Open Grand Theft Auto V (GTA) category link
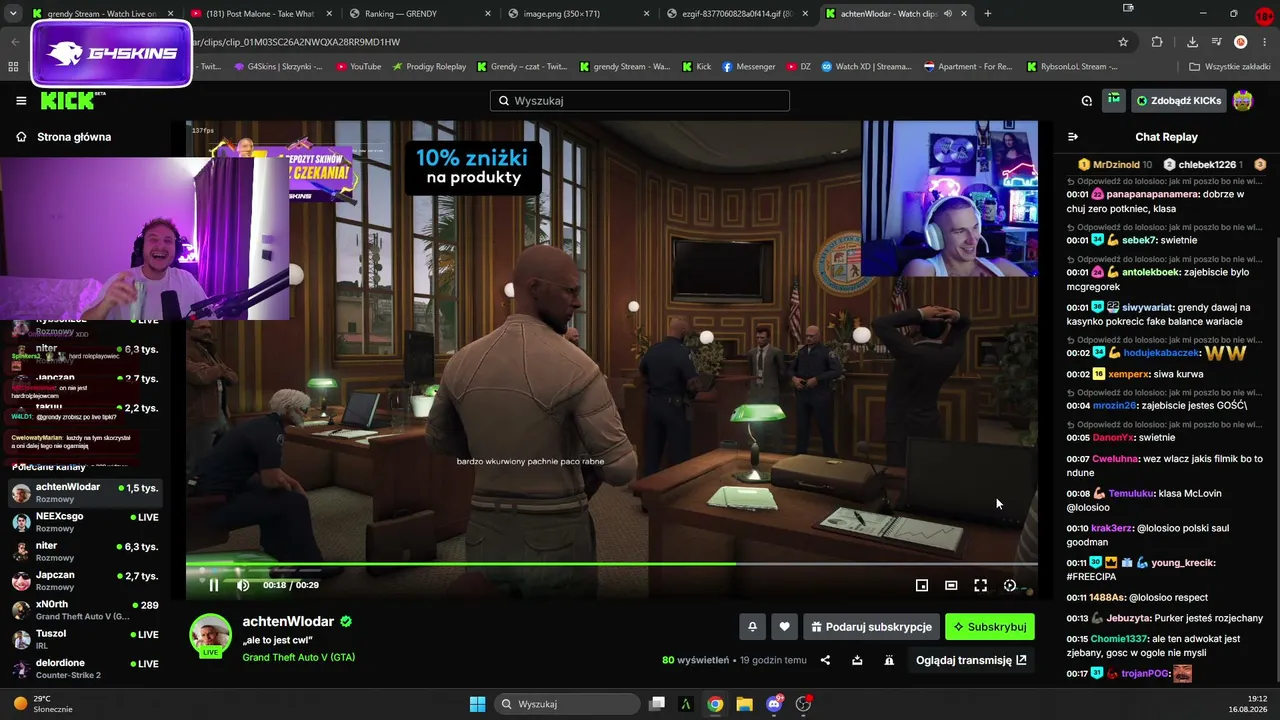The width and height of the screenshot is (1280, 720). [298, 657]
